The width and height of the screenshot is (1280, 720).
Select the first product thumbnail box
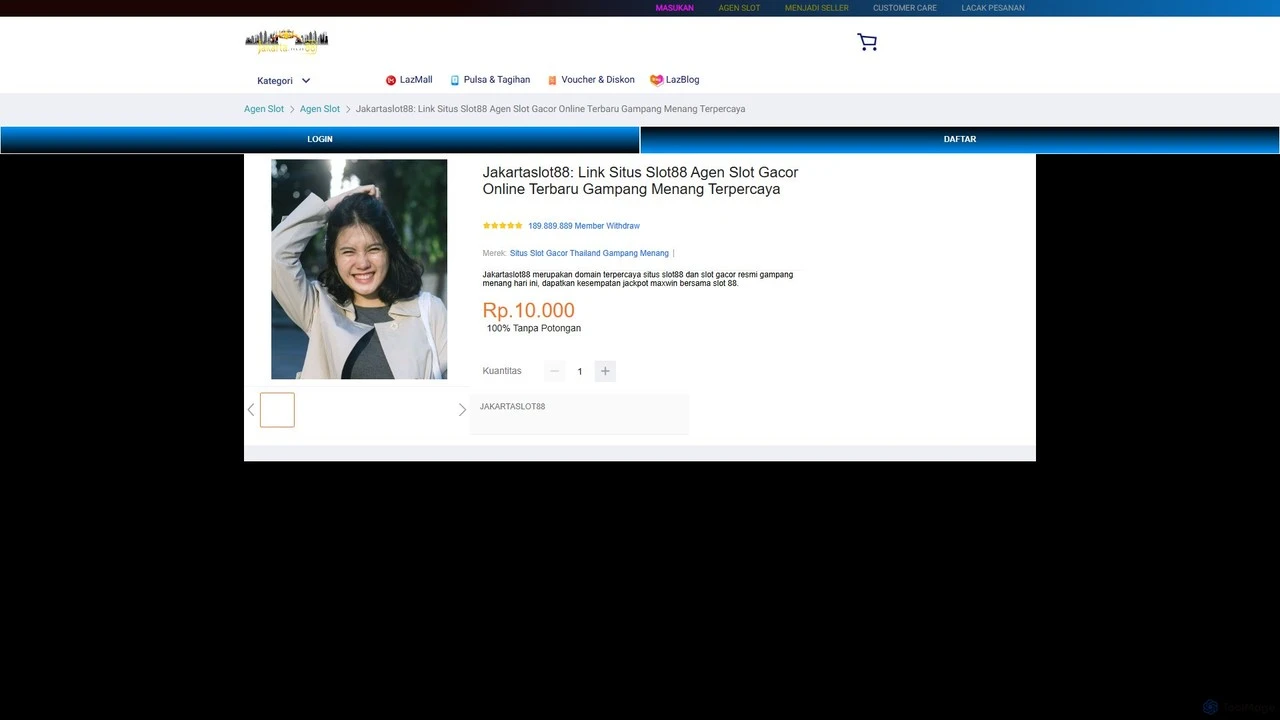[277, 410]
